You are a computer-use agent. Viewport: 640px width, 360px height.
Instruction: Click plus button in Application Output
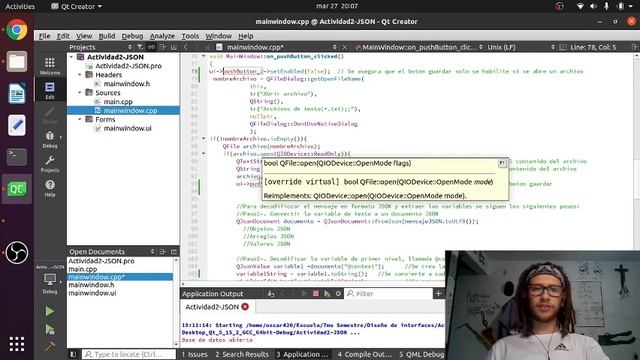click(x=438, y=293)
